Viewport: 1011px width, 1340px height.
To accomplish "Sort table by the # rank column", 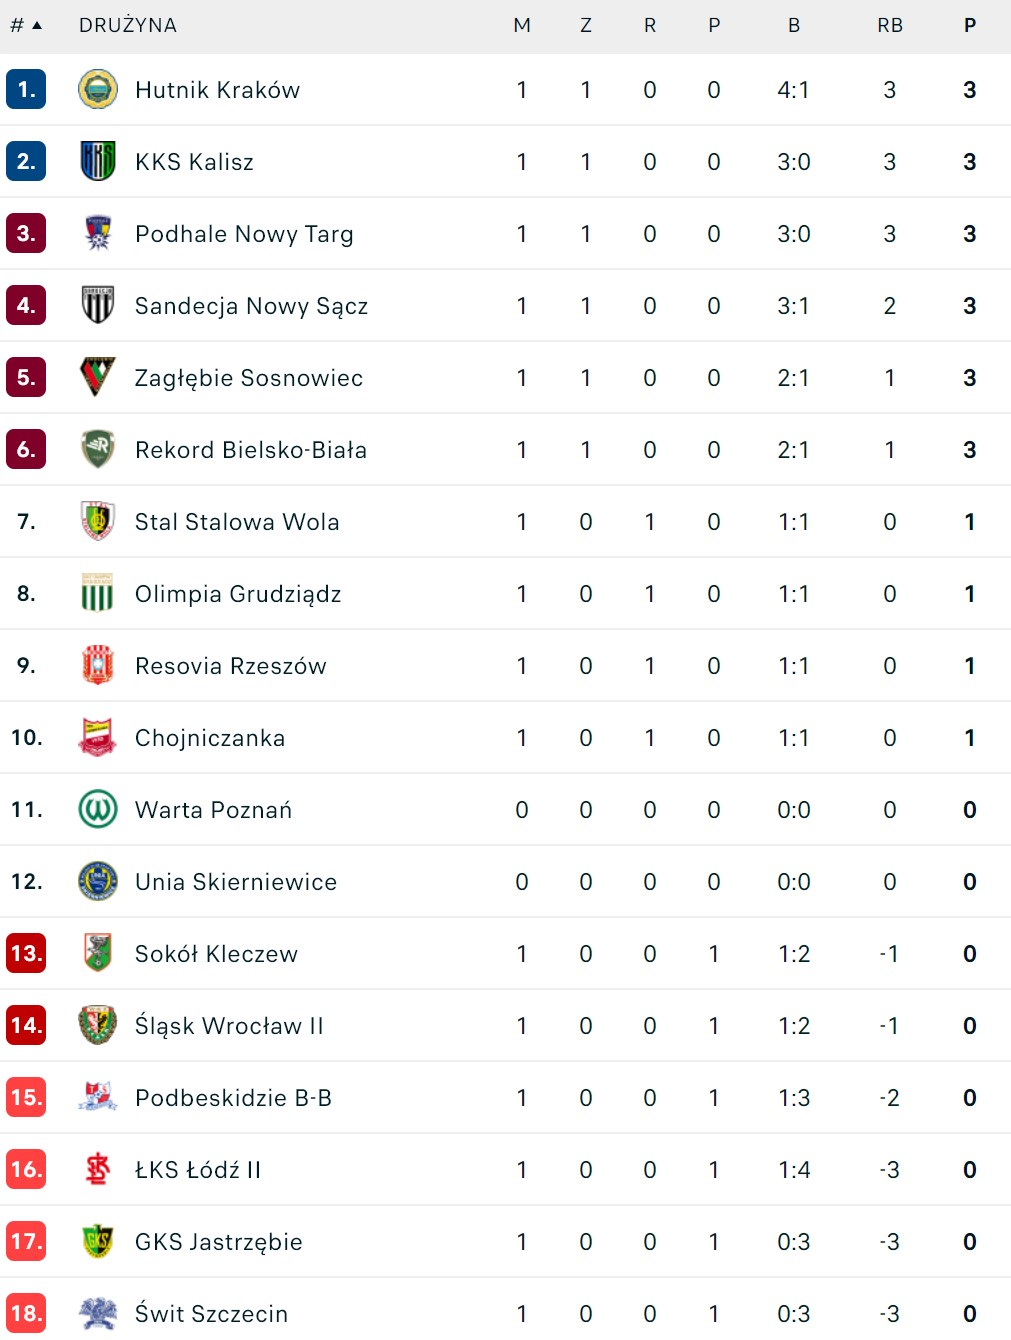I will pyautogui.click(x=26, y=26).
